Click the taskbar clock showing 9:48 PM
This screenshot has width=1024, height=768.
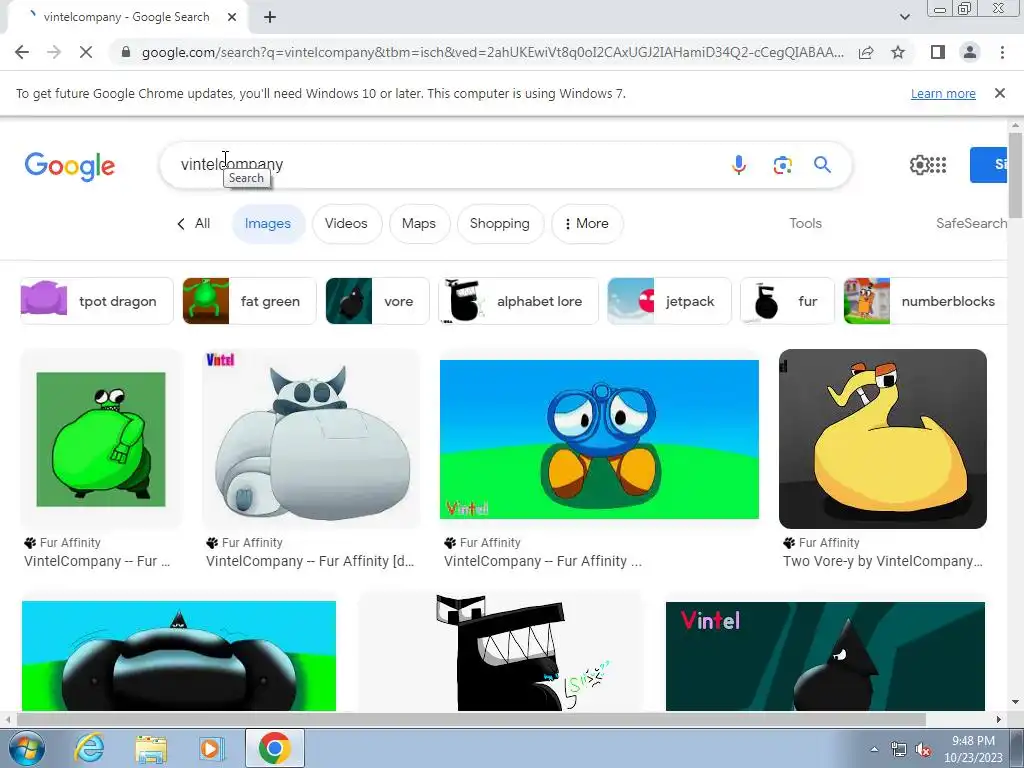(973, 748)
